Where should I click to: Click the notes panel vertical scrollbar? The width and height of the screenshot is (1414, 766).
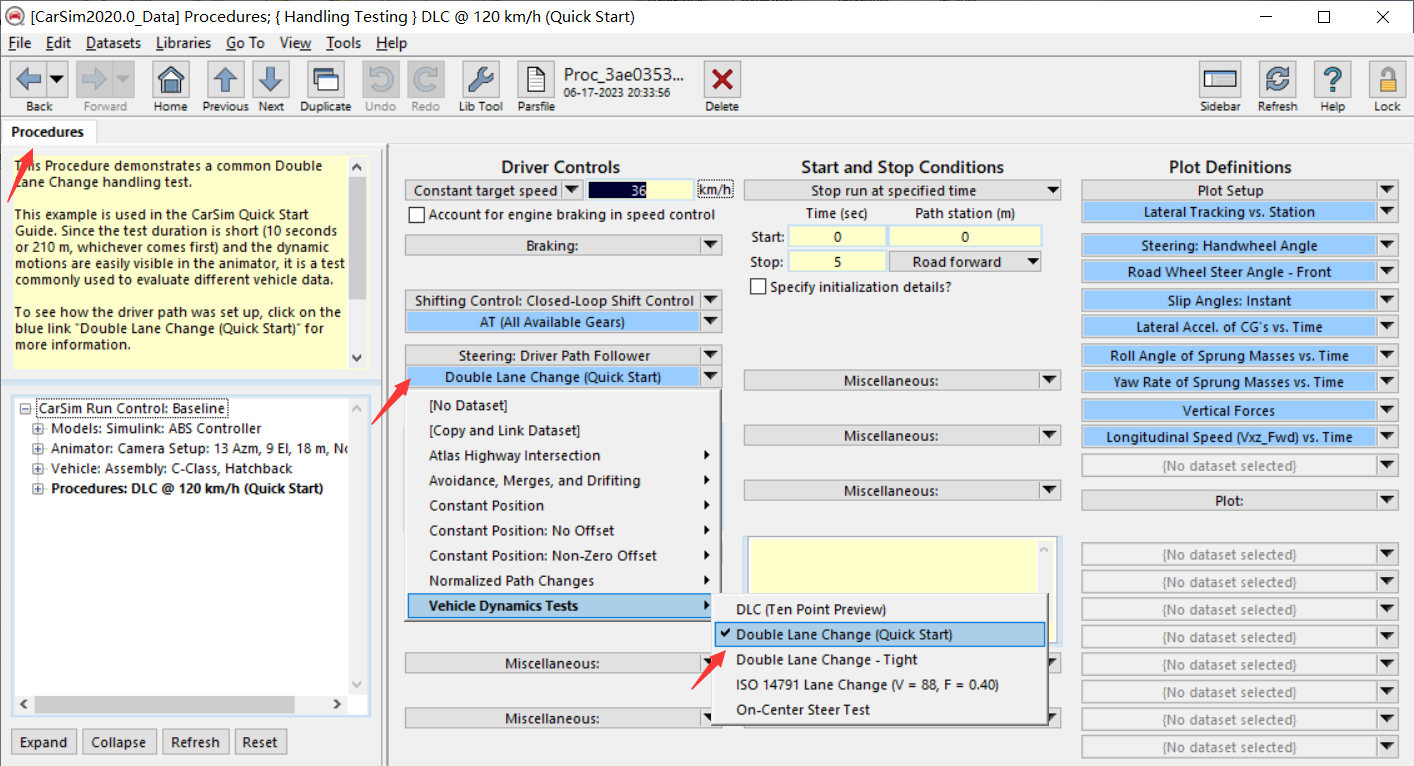pos(358,262)
